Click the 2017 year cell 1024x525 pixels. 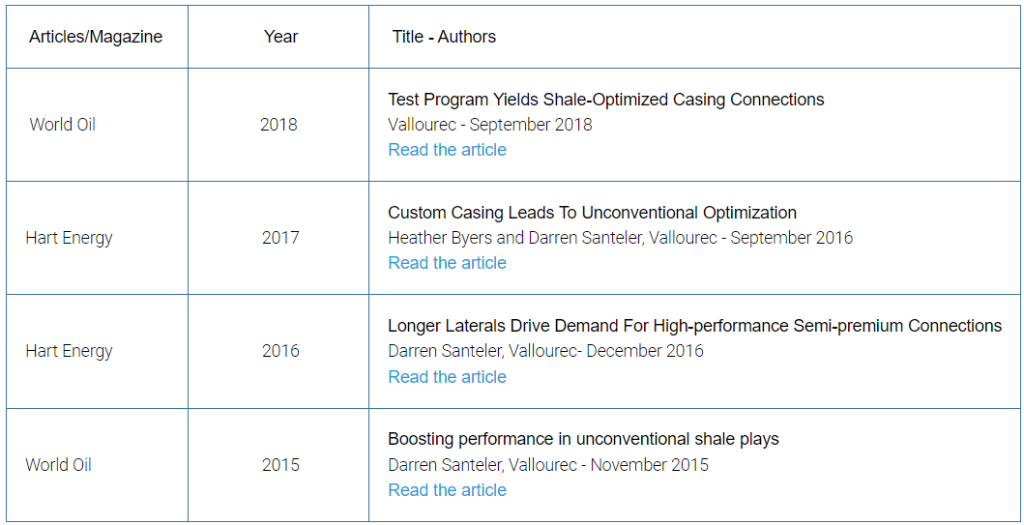pos(281,237)
